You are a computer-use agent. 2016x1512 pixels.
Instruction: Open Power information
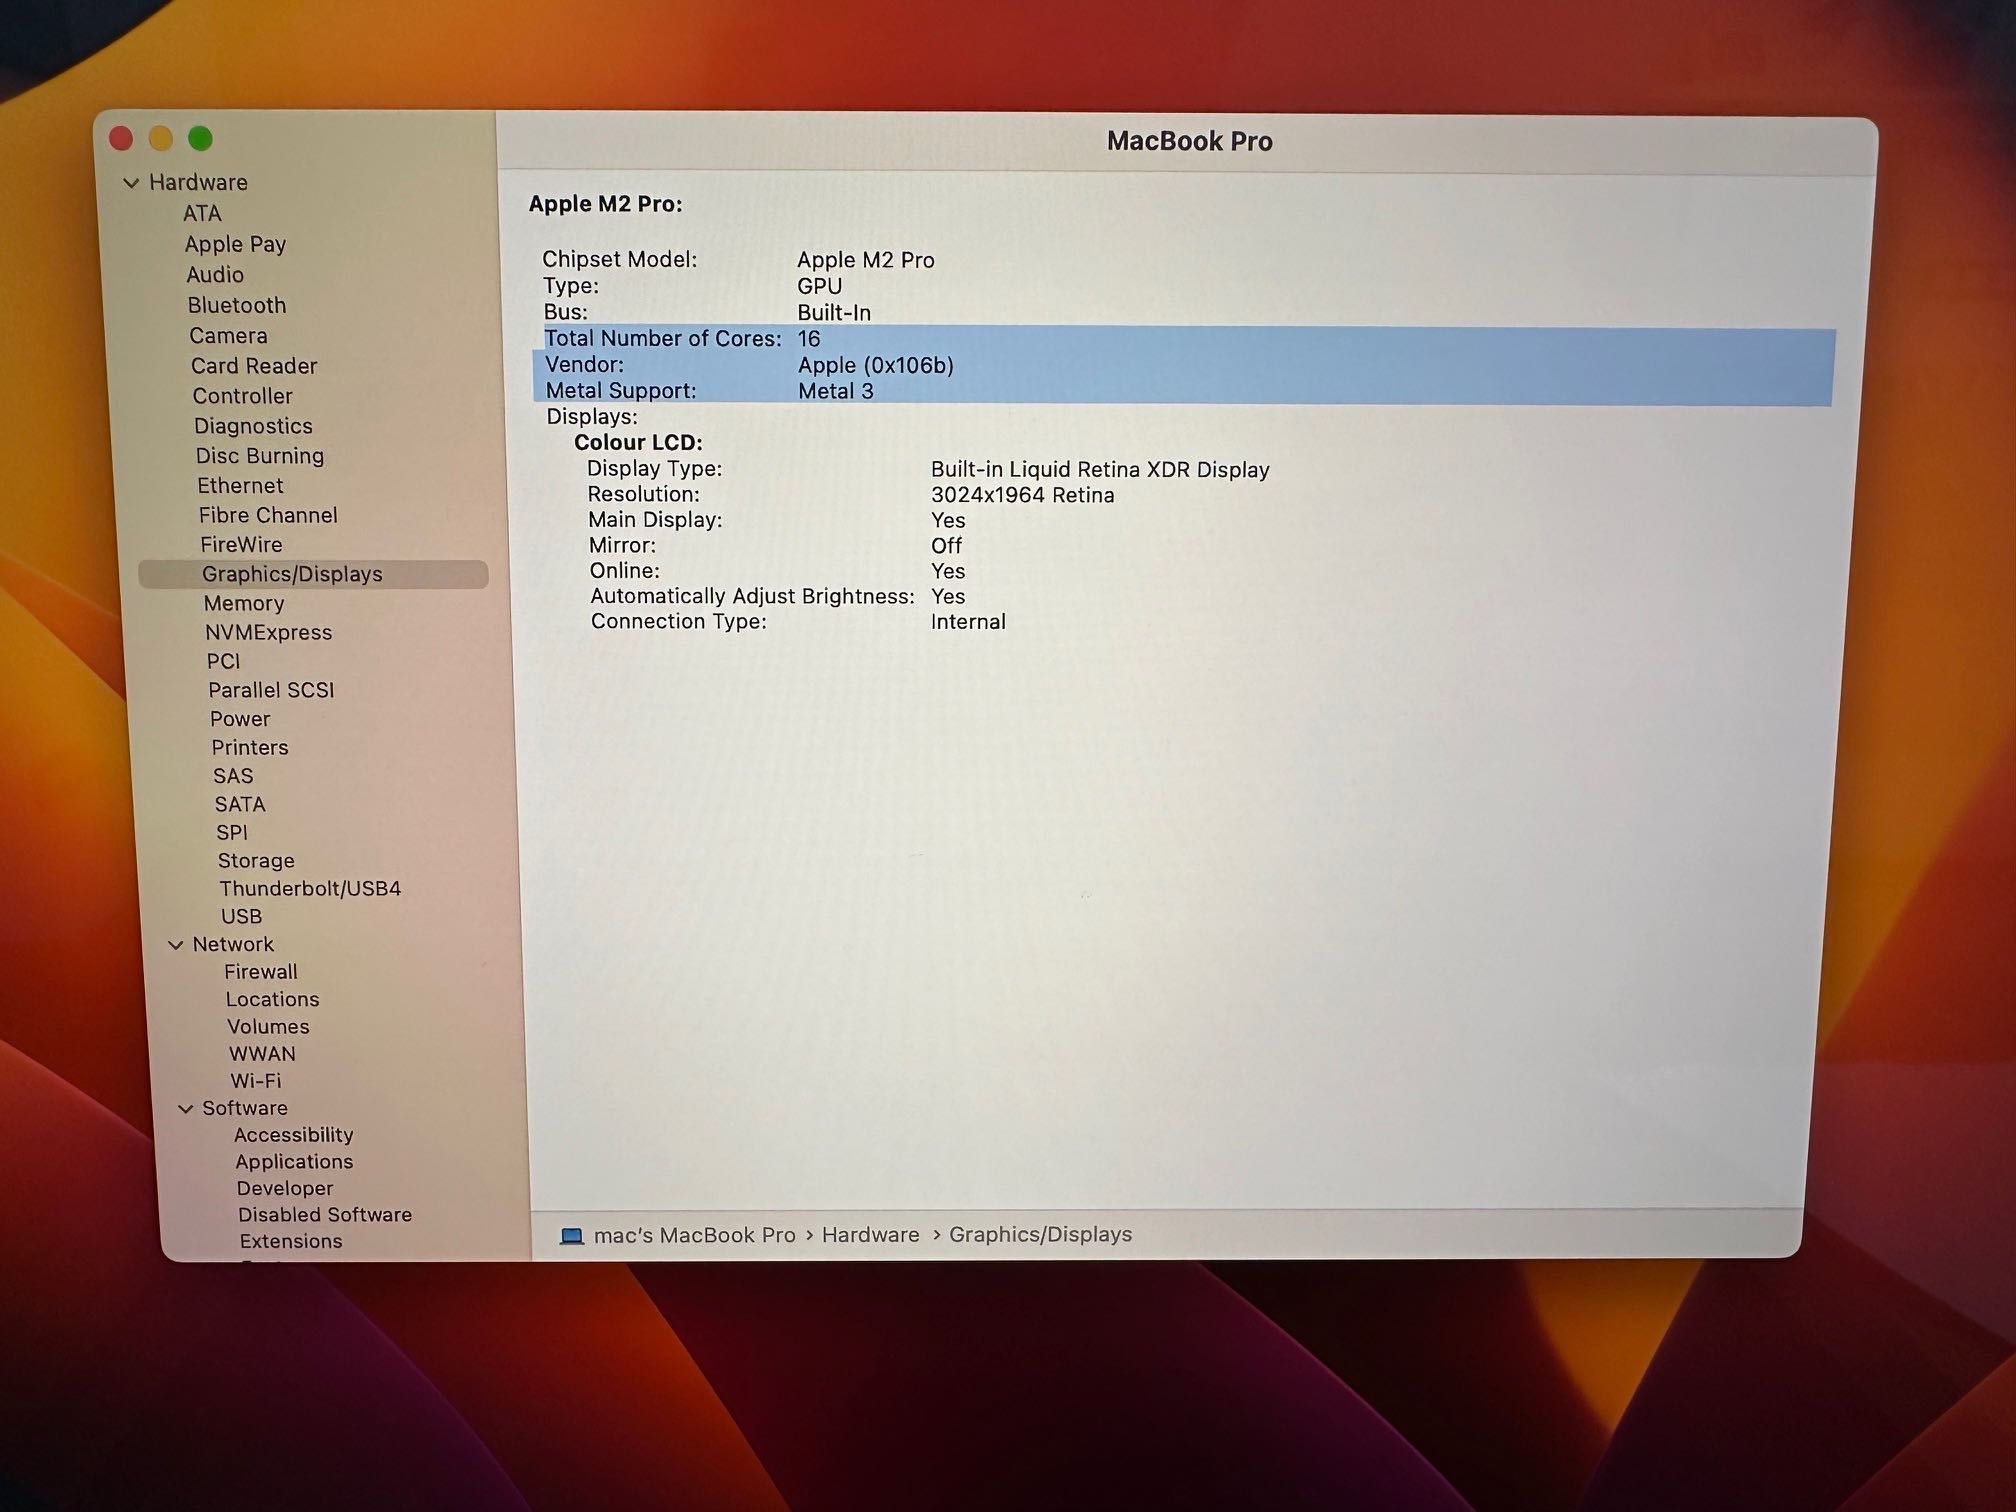point(240,719)
